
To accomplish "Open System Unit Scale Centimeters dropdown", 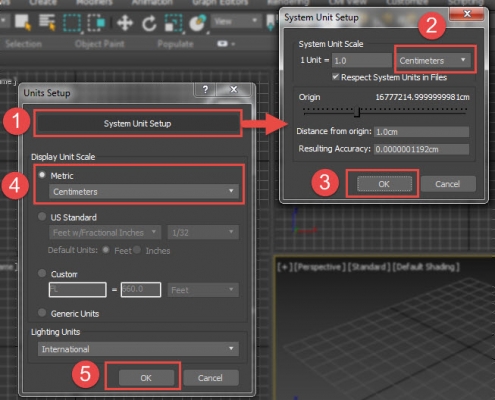I will pos(433,60).
